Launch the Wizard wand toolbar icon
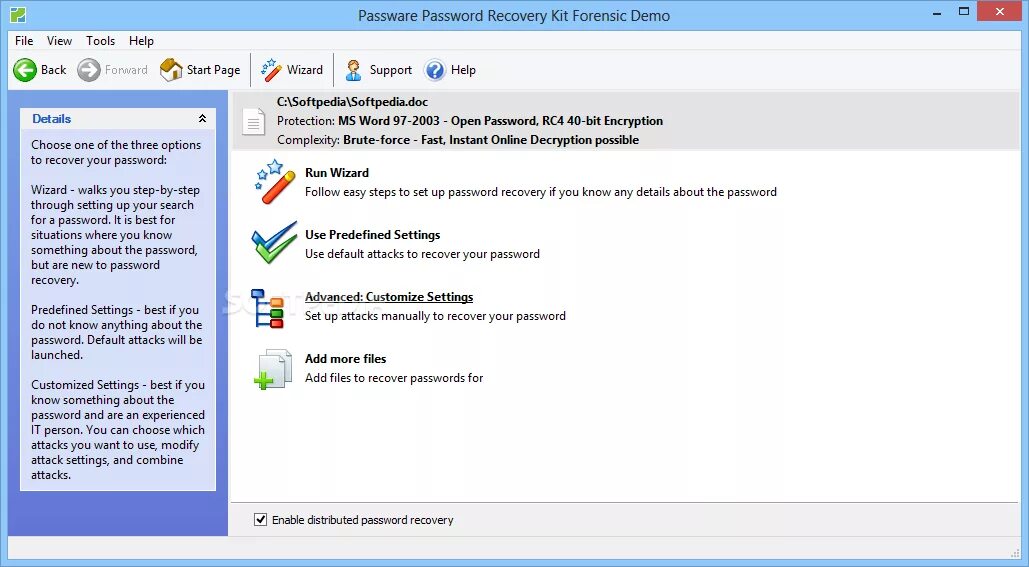1029x567 pixels. (271, 70)
